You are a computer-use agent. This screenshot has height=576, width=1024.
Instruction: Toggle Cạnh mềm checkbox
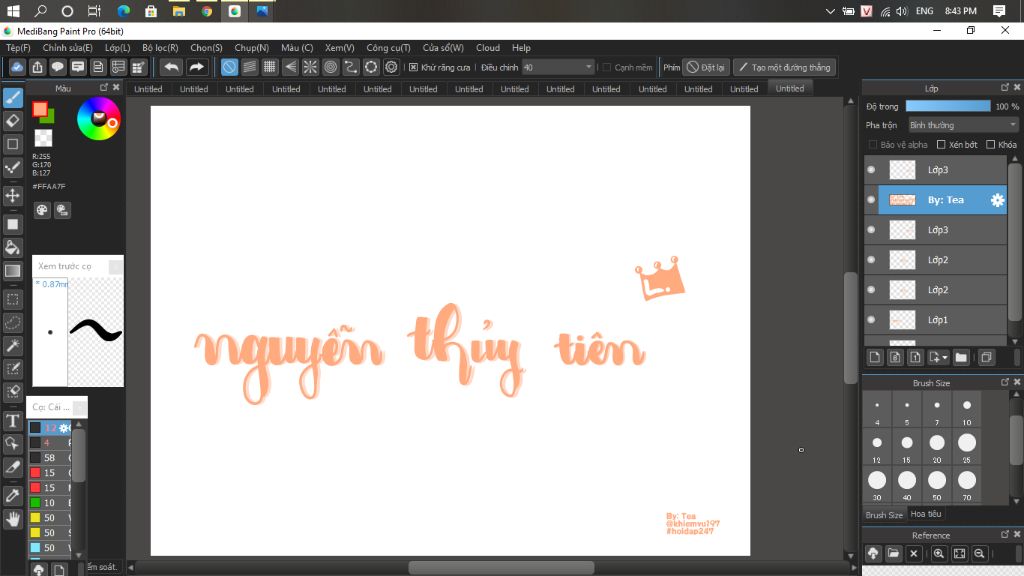pos(607,67)
